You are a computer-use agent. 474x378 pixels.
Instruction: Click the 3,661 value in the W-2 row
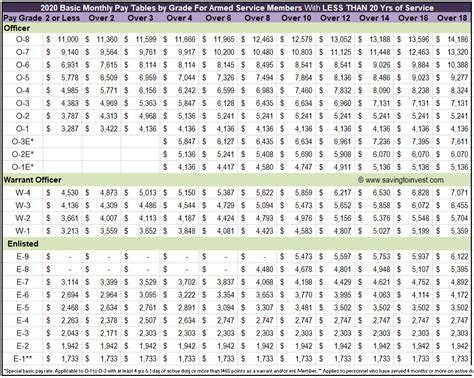(x=70, y=218)
